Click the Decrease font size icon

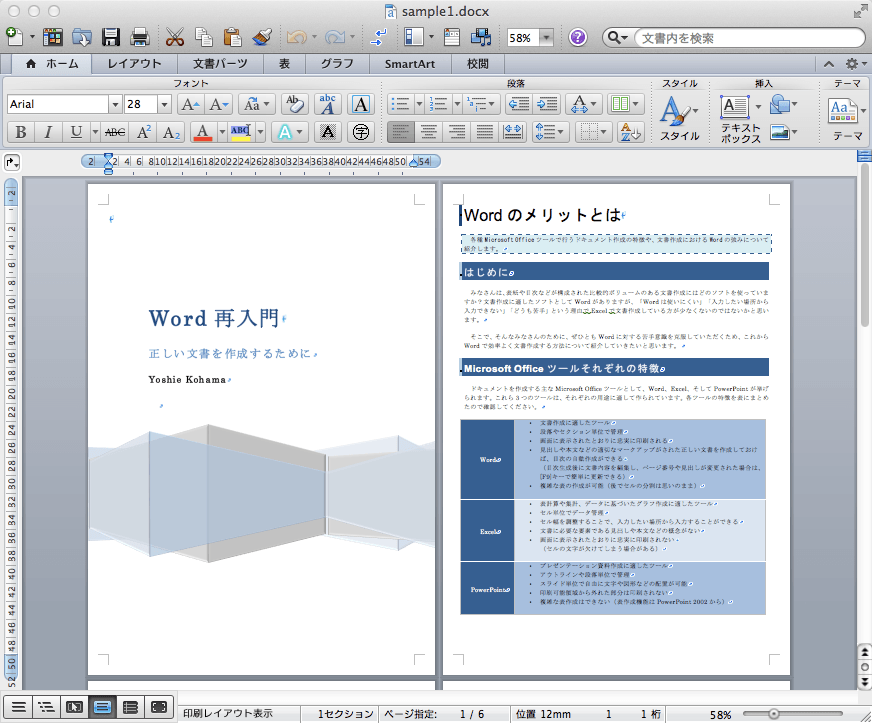point(218,104)
